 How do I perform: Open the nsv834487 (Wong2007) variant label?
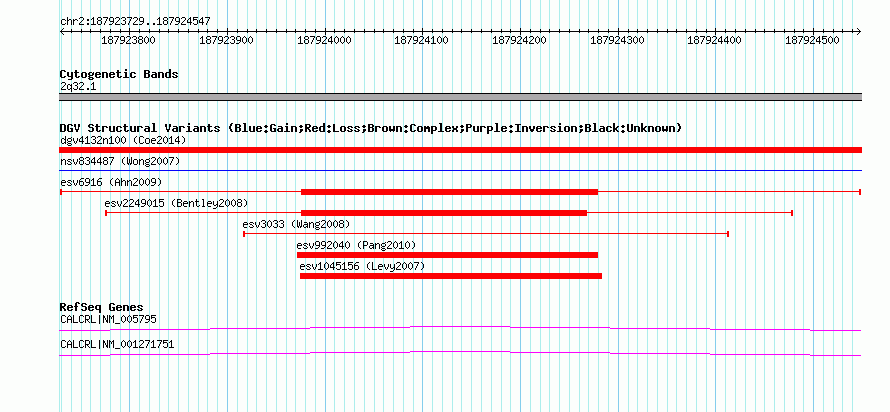tap(120, 162)
